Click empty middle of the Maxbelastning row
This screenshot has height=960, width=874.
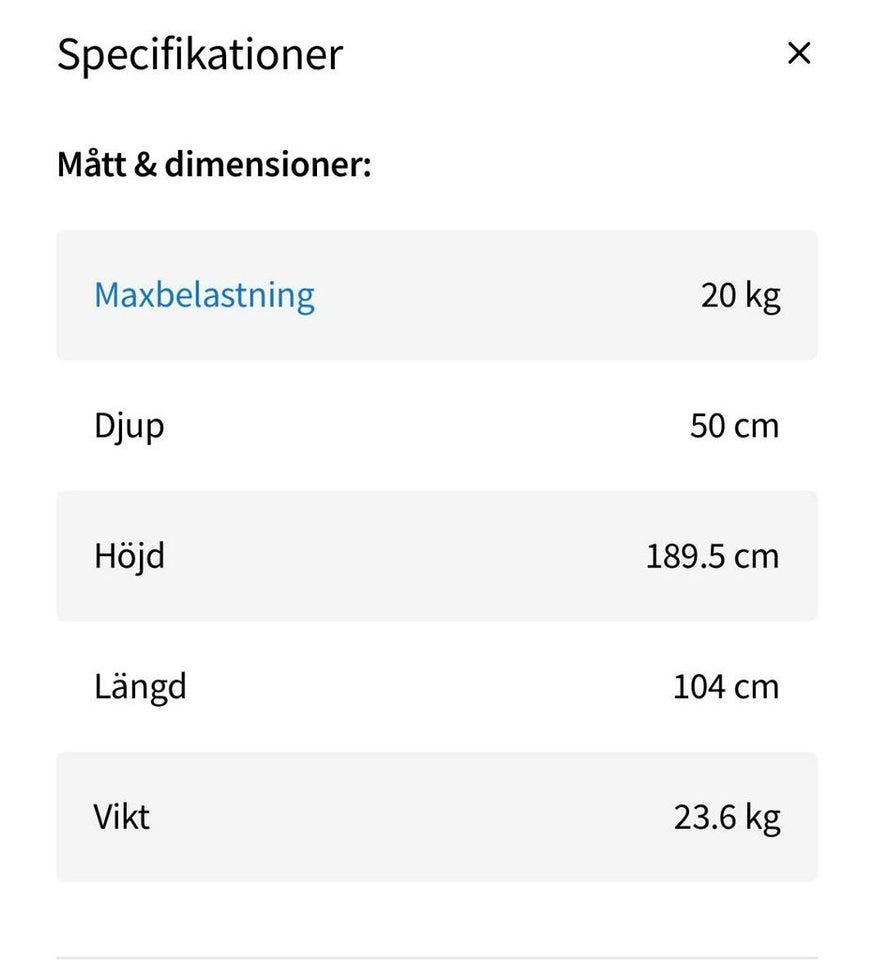500,296
